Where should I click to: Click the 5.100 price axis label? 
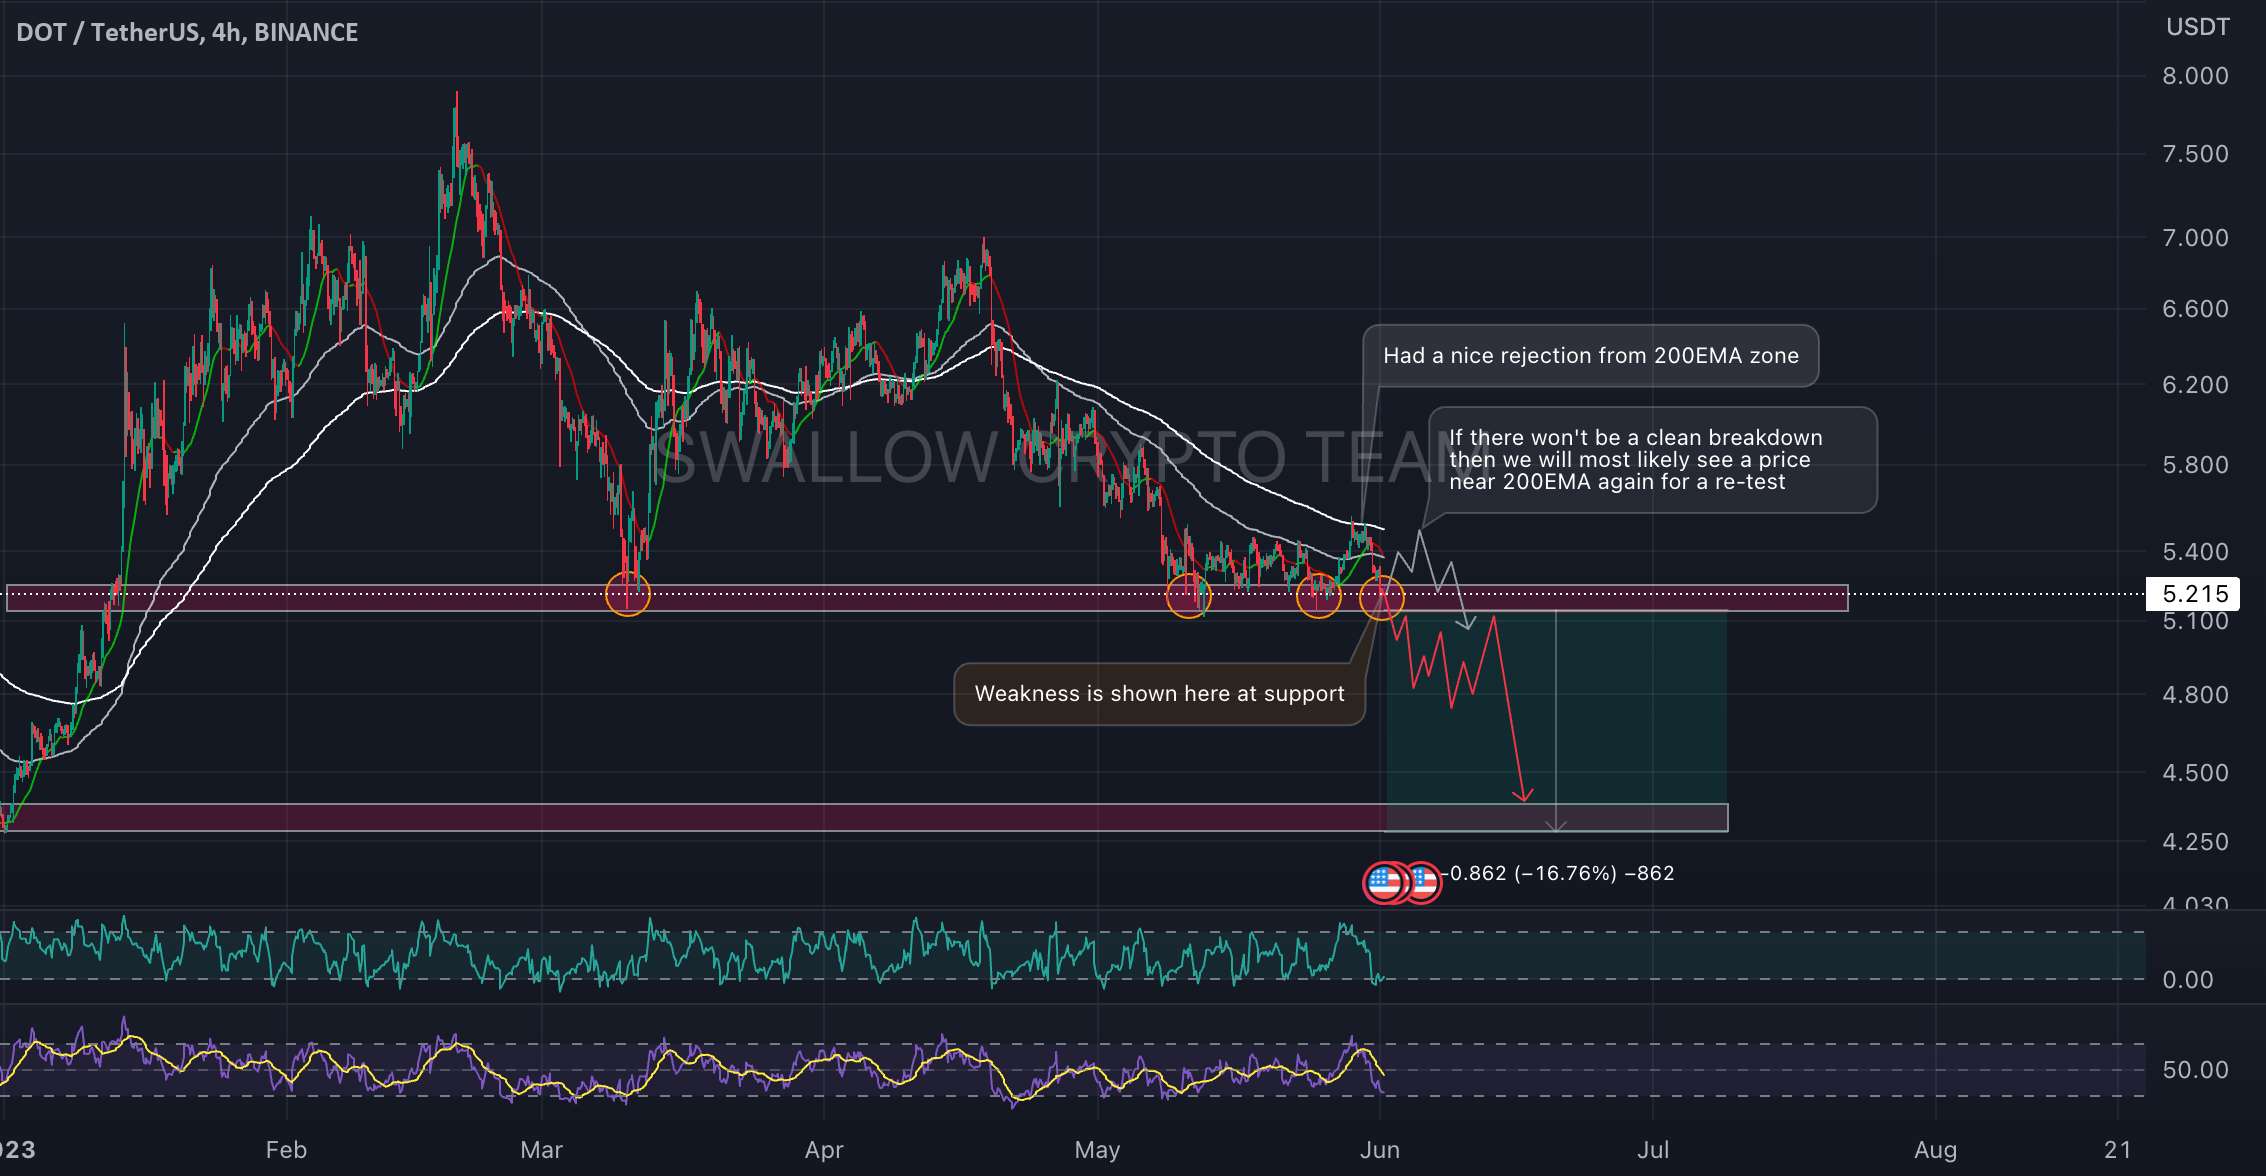click(2195, 622)
